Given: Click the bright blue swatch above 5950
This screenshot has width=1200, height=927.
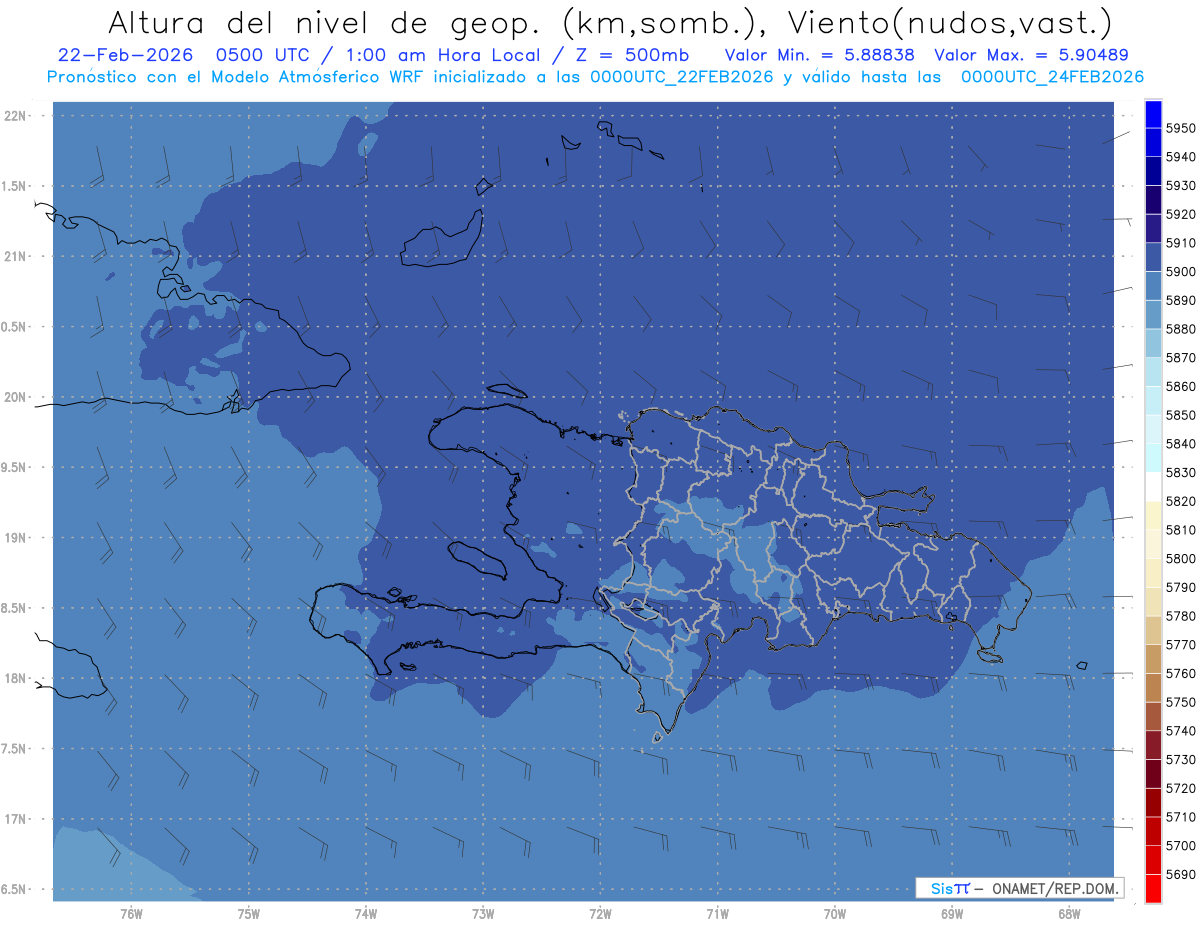Looking at the screenshot, I should click(x=1153, y=114).
